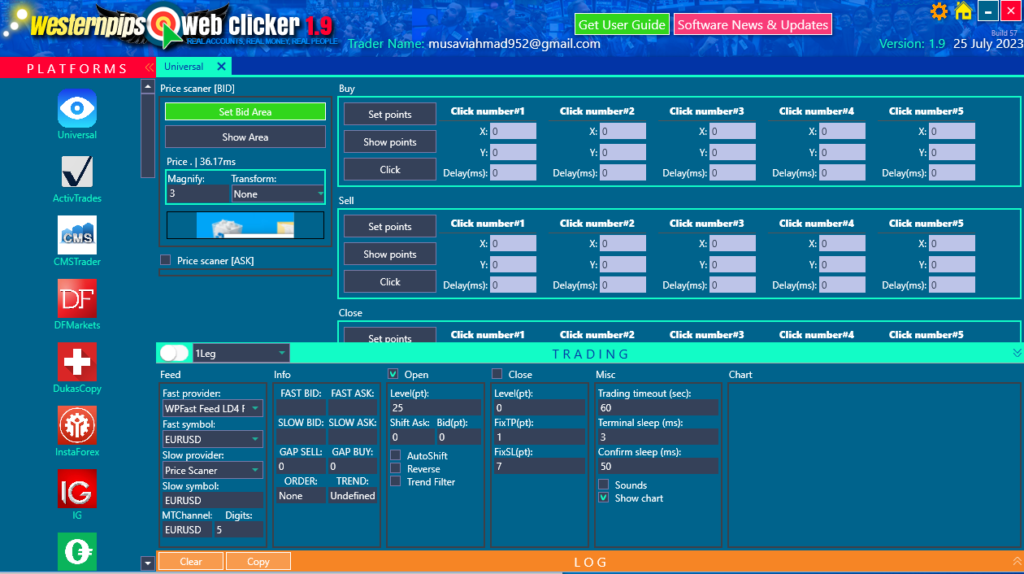Click the Click button in Sell section
The image size is (1024, 574).
coord(390,281)
